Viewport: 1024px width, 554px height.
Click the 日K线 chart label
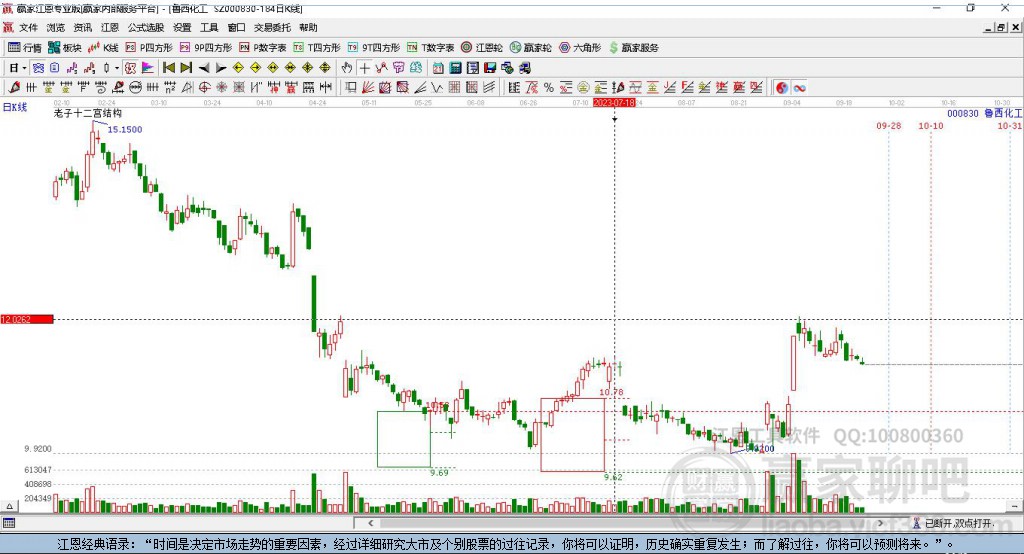click(x=15, y=107)
